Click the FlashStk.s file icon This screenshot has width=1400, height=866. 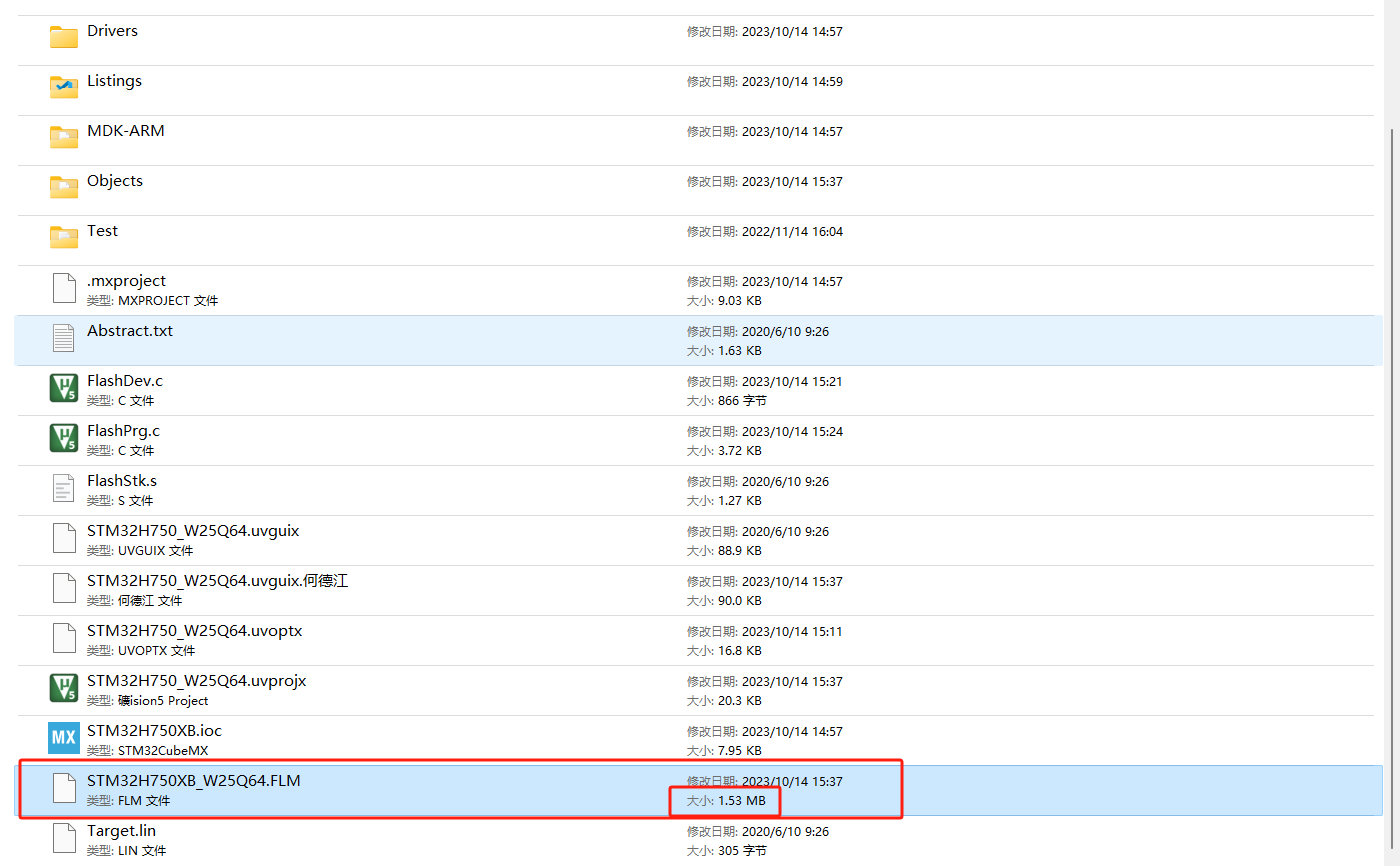point(64,488)
